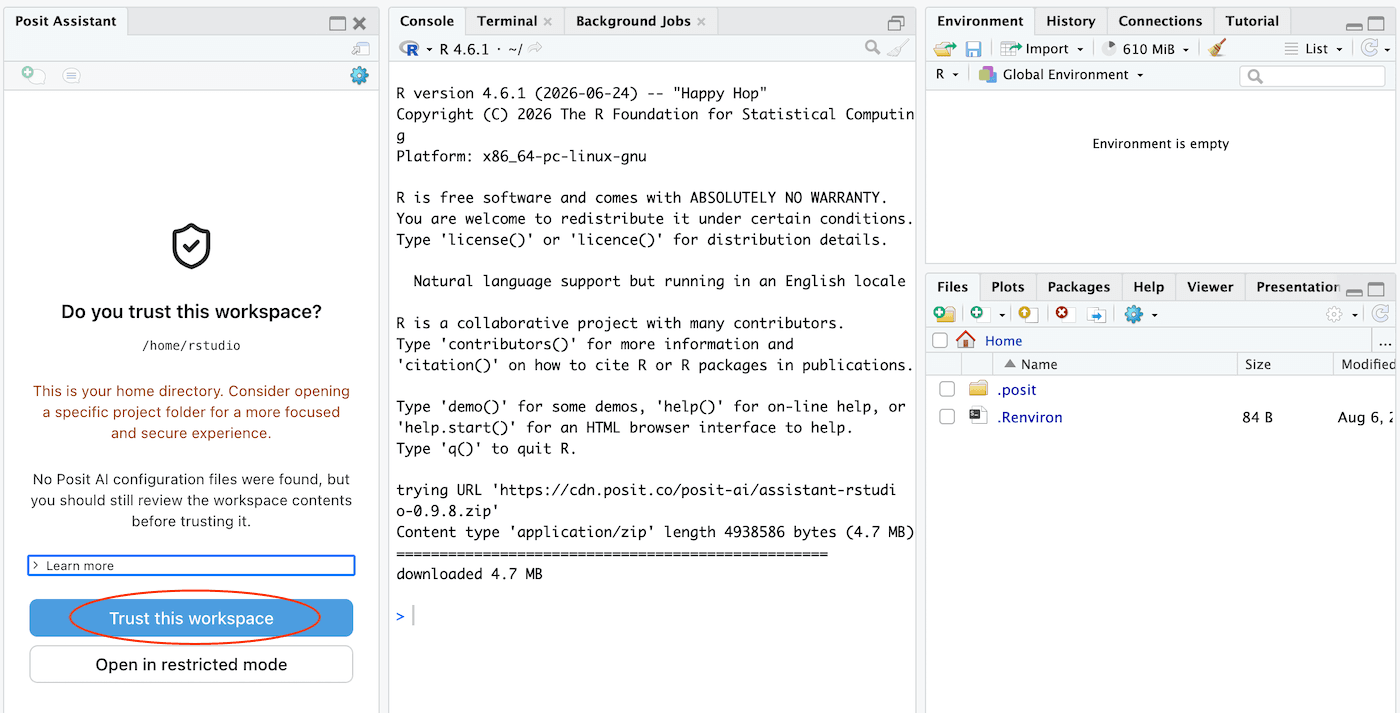This screenshot has width=1400, height=713.
Task: Close the Terminal tab
Action: [548, 22]
